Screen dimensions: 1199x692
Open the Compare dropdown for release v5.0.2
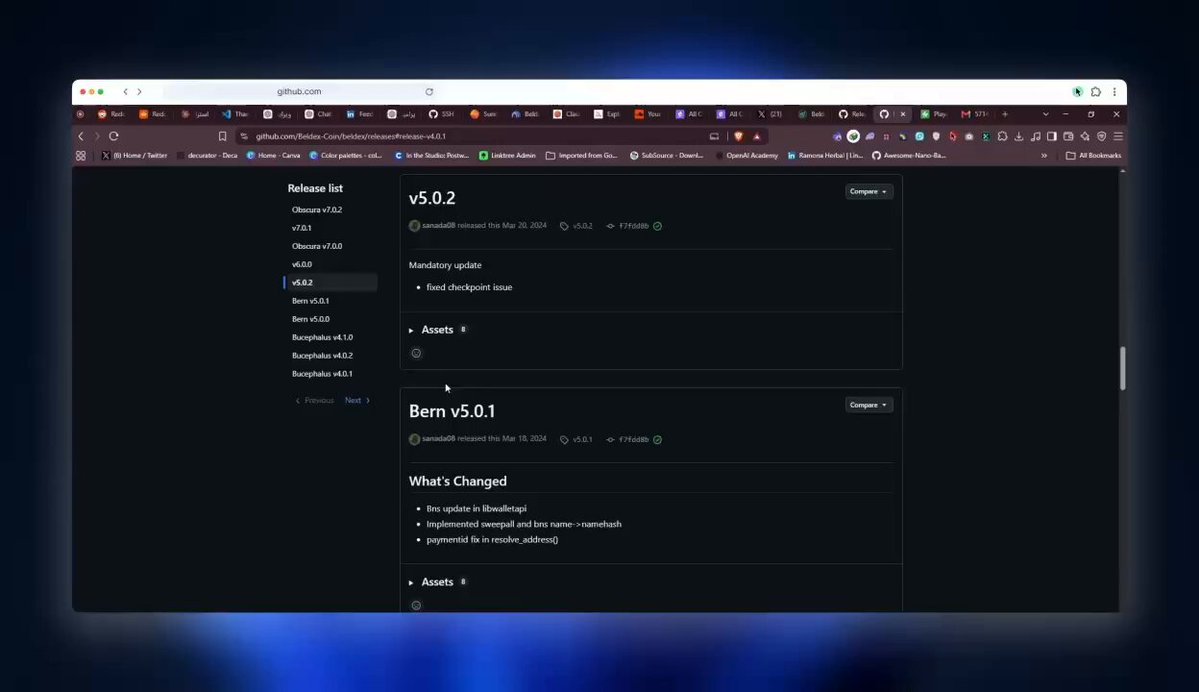[869, 191]
